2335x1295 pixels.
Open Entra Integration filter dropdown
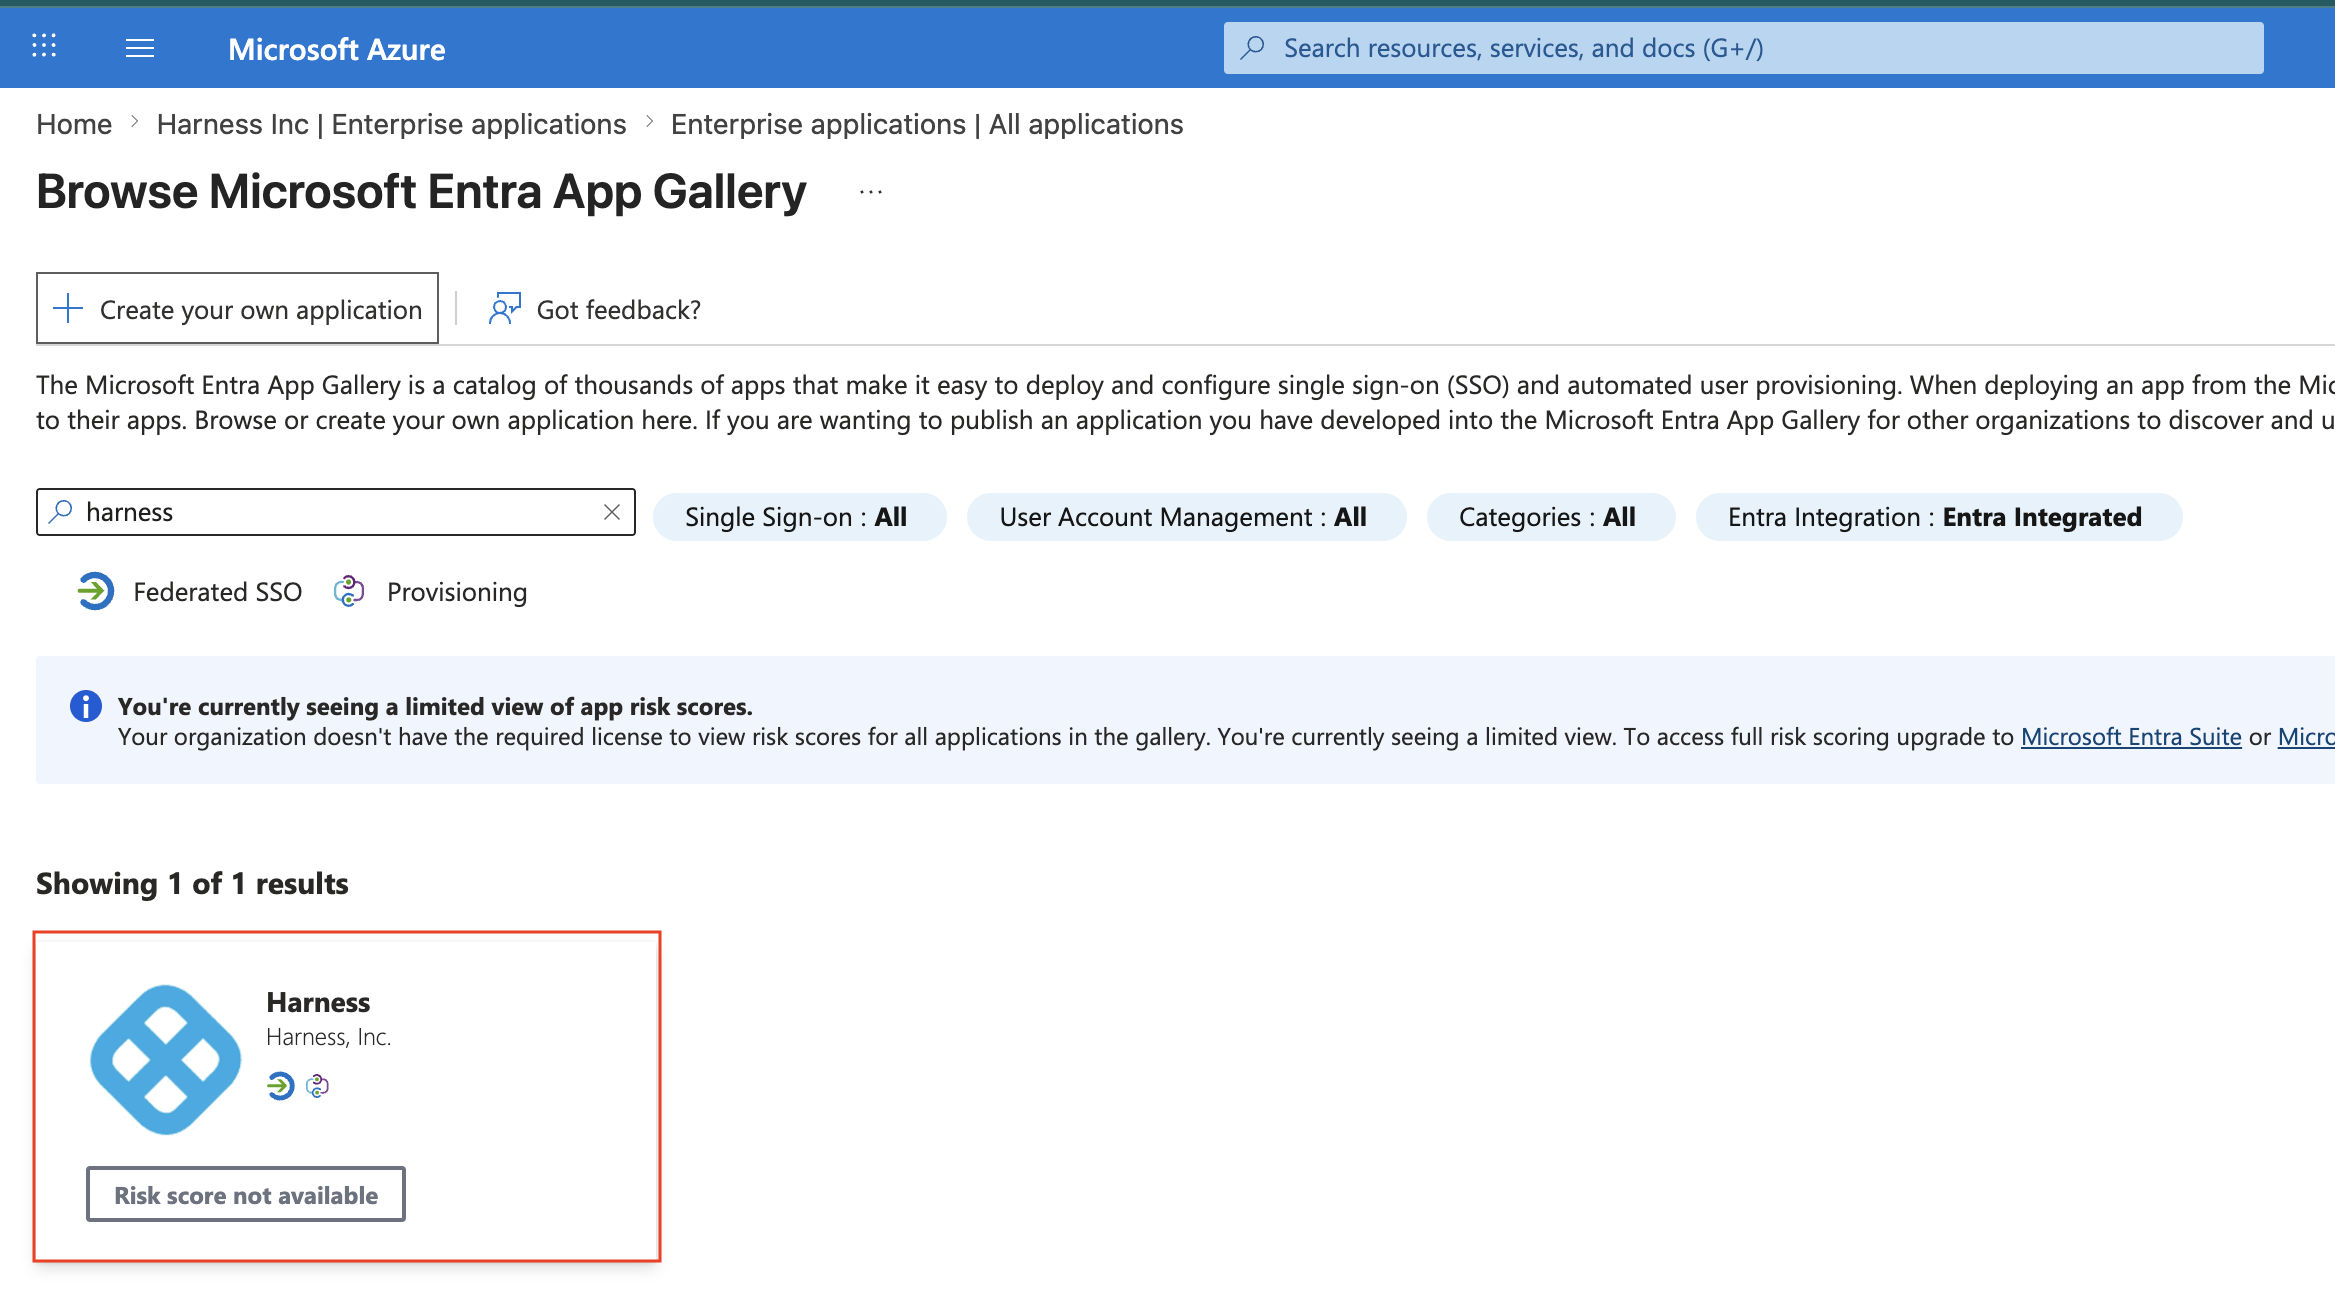1937,517
